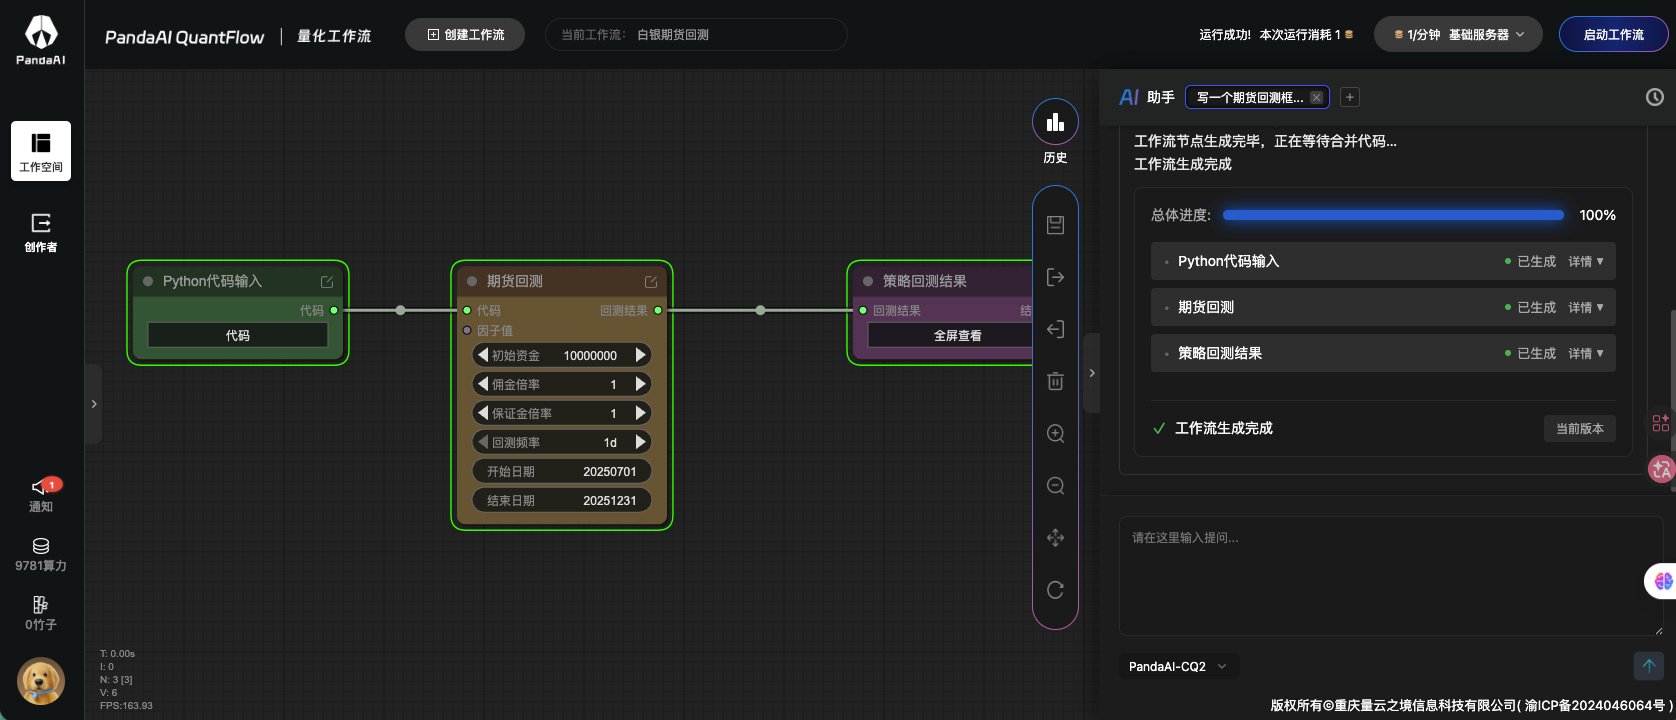This screenshot has width=1676, height=720.
Task: Open the 1/分钟 基础服务器 server dropdown
Action: click(x=1459, y=35)
